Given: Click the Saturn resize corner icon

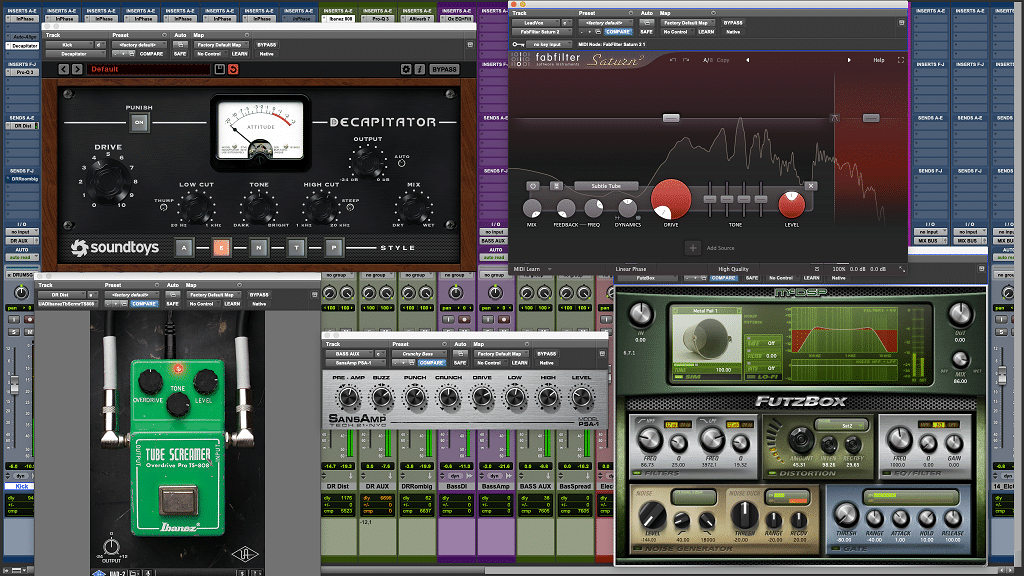Looking at the screenshot, I should click(x=902, y=269).
